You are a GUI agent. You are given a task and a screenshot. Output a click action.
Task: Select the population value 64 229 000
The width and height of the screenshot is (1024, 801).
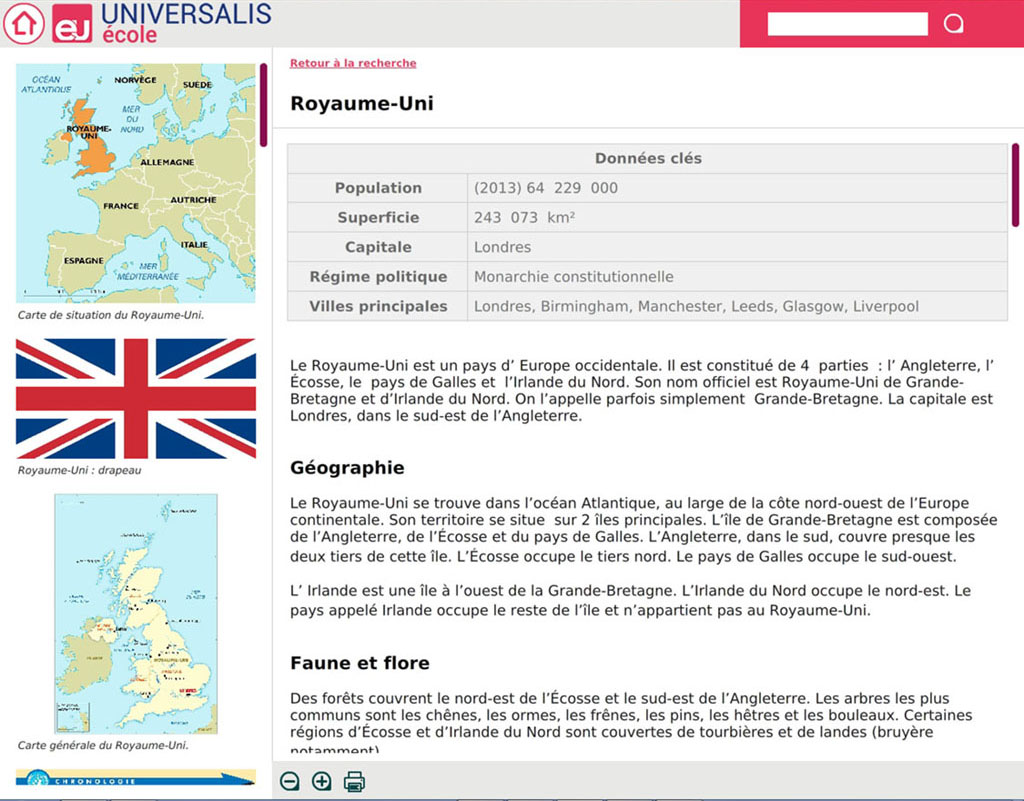pyautogui.click(x=572, y=188)
